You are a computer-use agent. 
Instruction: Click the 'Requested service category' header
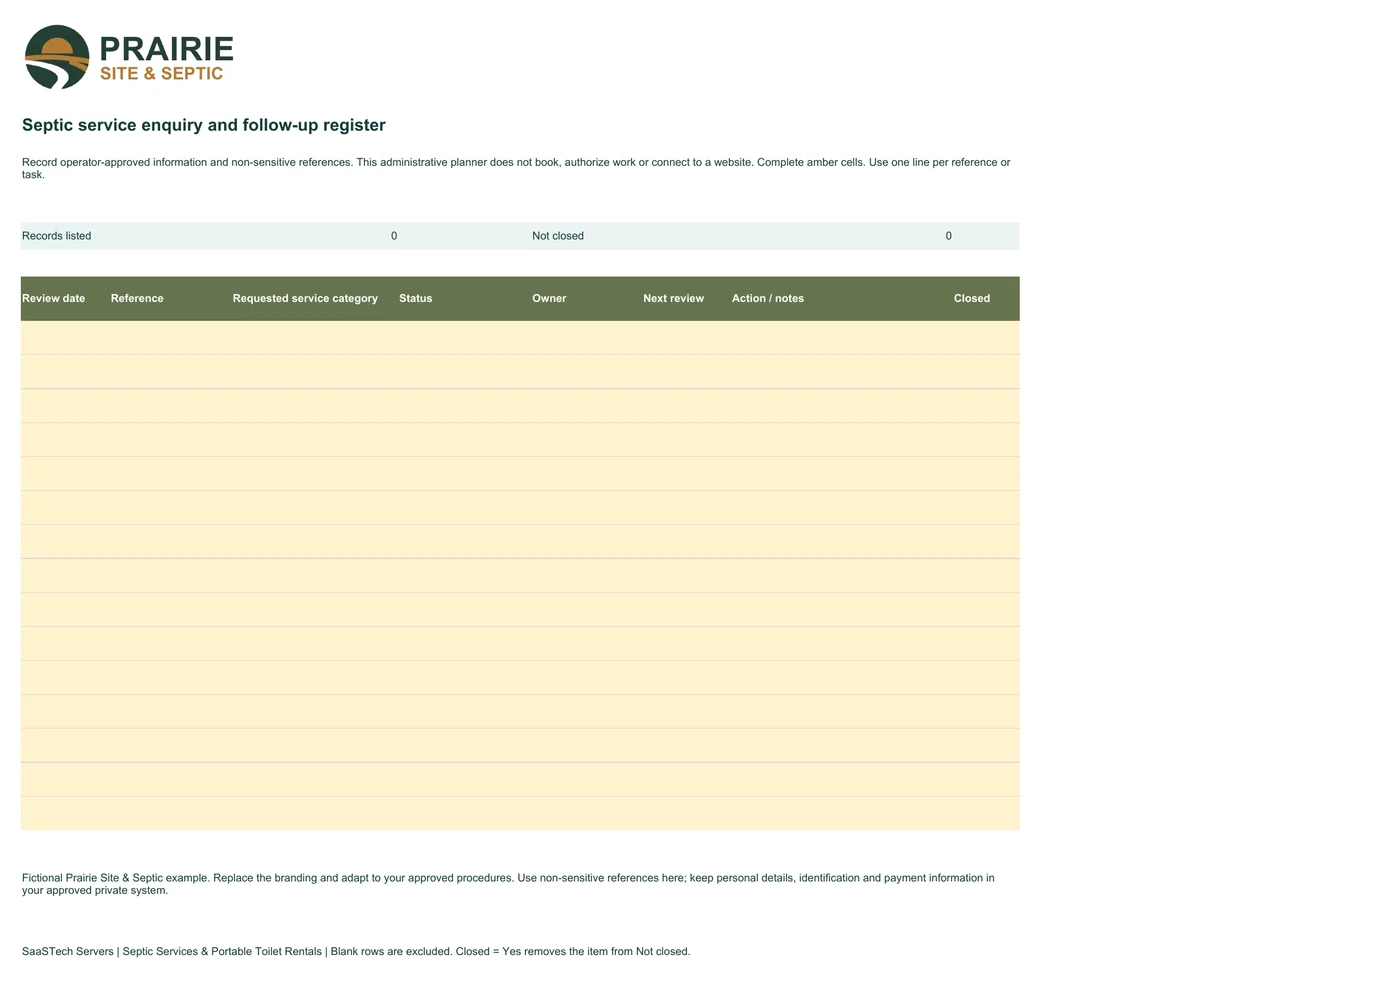click(x=305, y=298)
